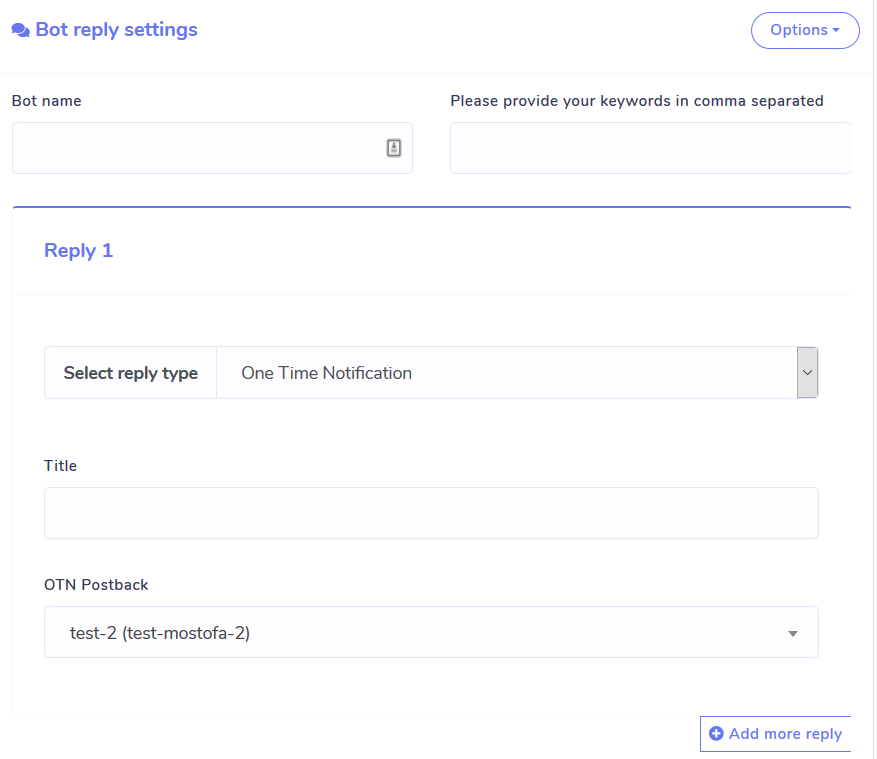
Task: Click the contact card icon in Bot name field
Action: [394, 148]
